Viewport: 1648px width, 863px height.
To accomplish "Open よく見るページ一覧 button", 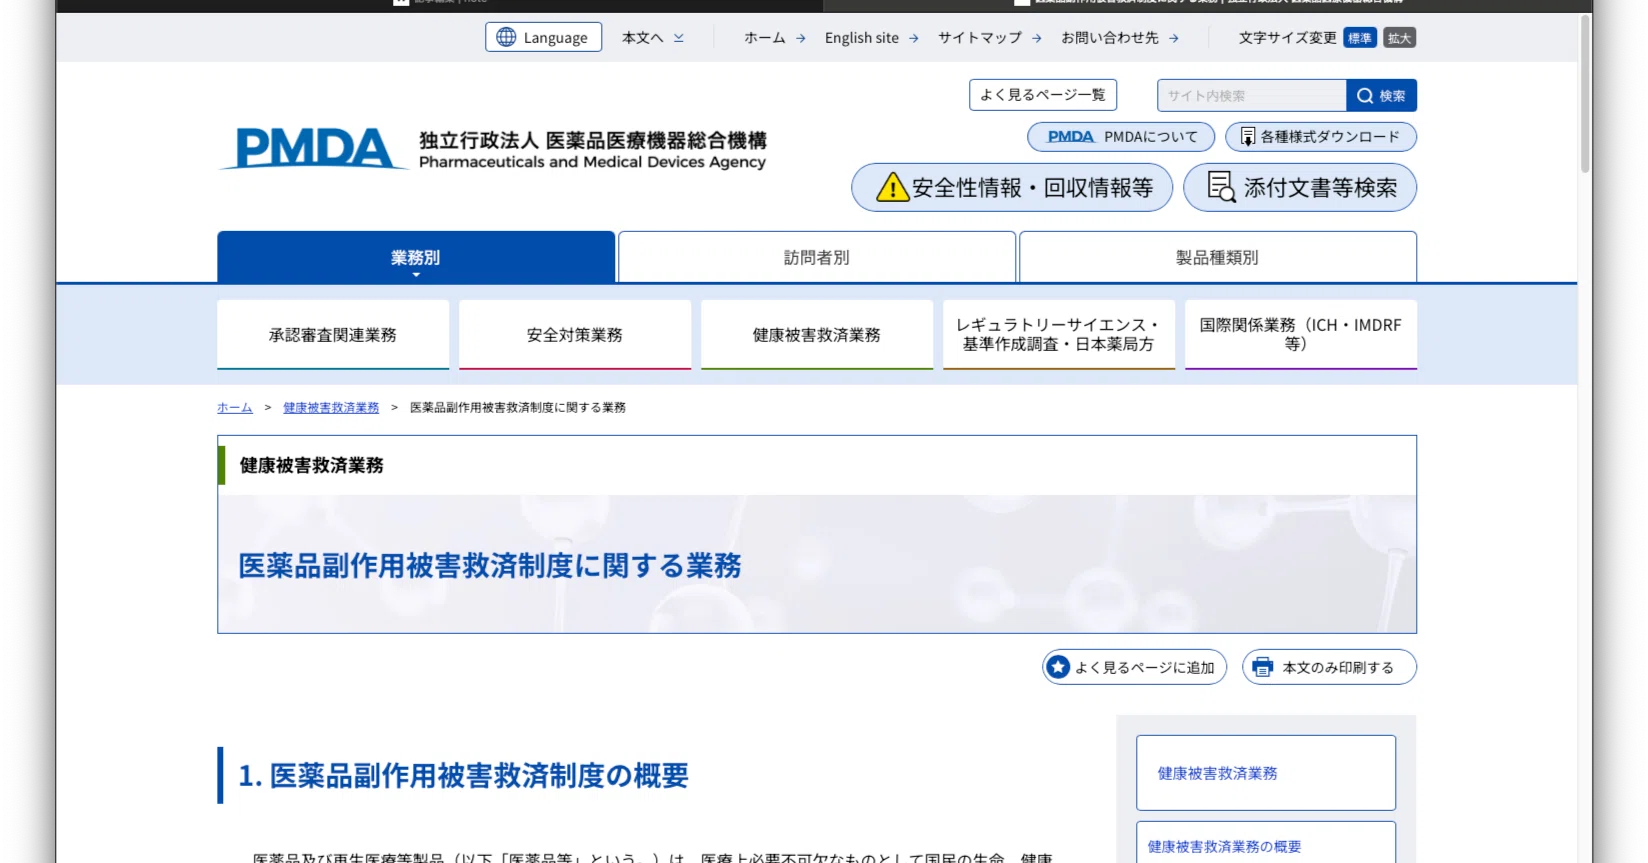I will click(x=1043, y=95).
